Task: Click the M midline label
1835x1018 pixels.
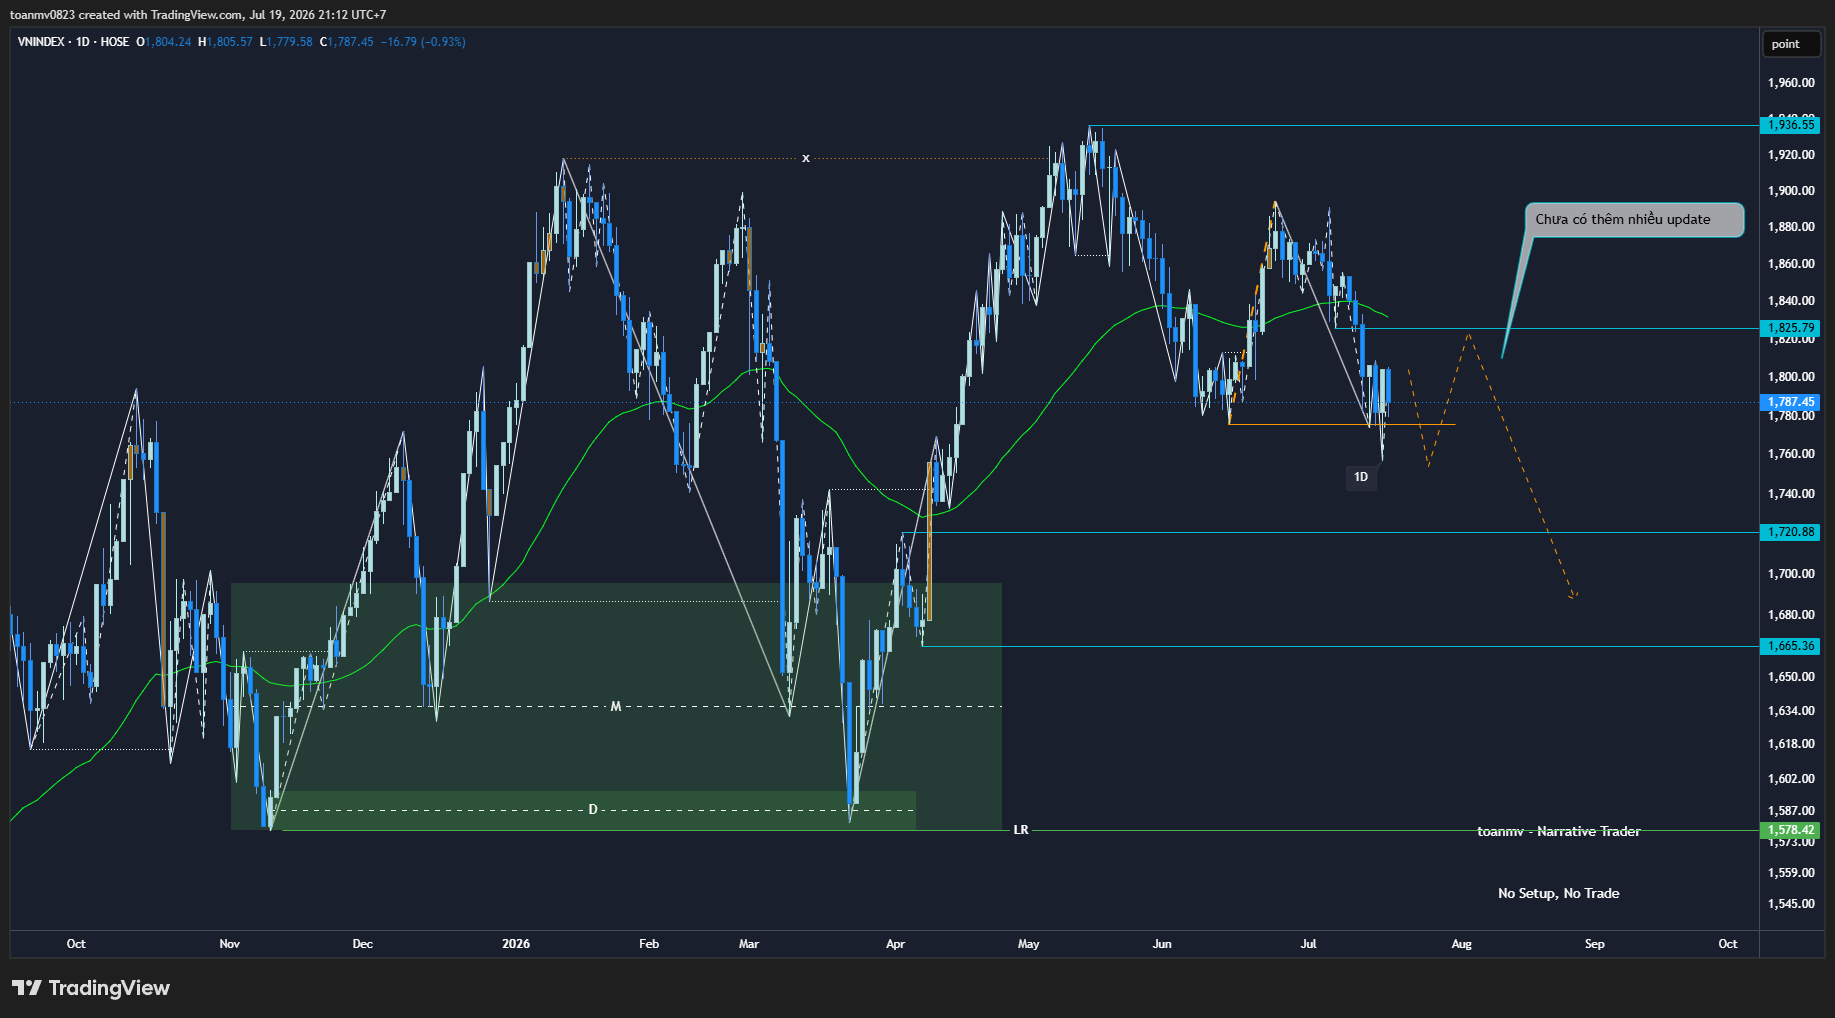Action: coord(616,706)
